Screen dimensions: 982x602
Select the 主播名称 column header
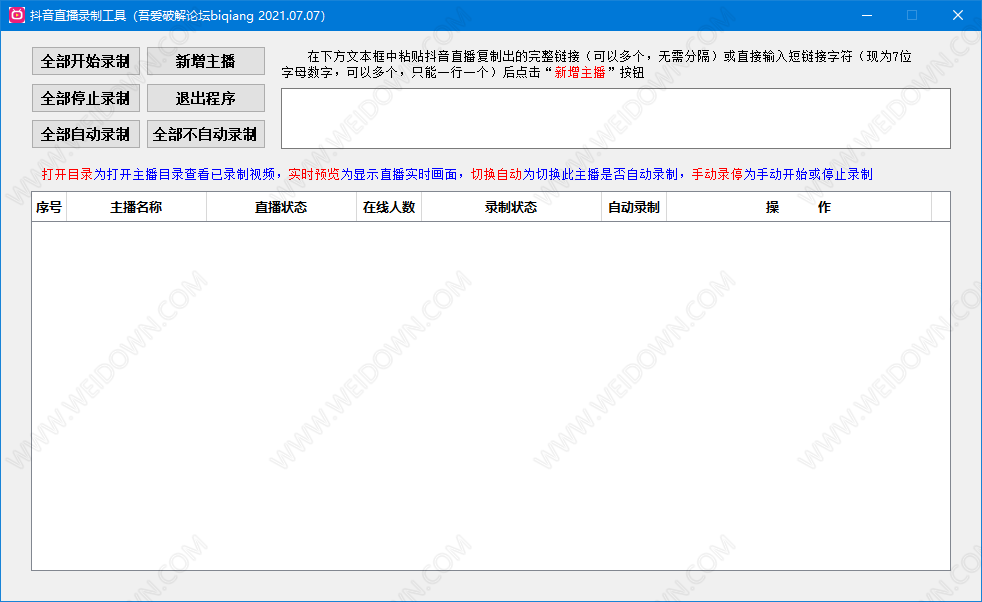(x=136, y=207)
